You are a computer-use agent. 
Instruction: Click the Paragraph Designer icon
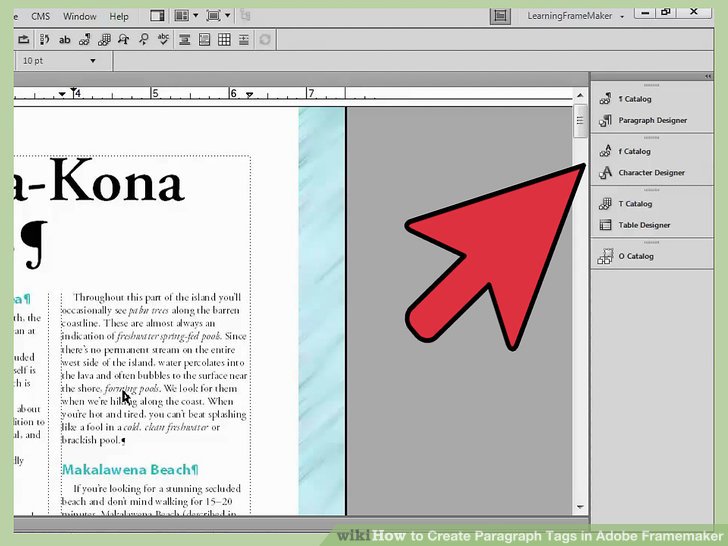click(605, 121)
